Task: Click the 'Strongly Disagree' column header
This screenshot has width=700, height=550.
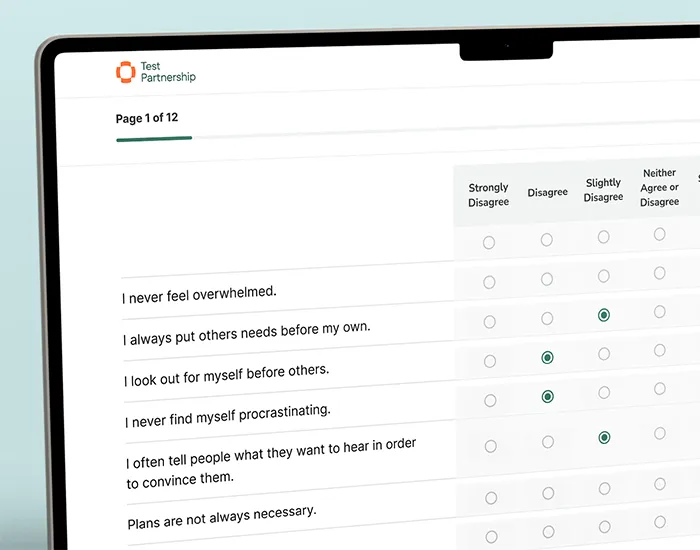Action: coord(488,195)
